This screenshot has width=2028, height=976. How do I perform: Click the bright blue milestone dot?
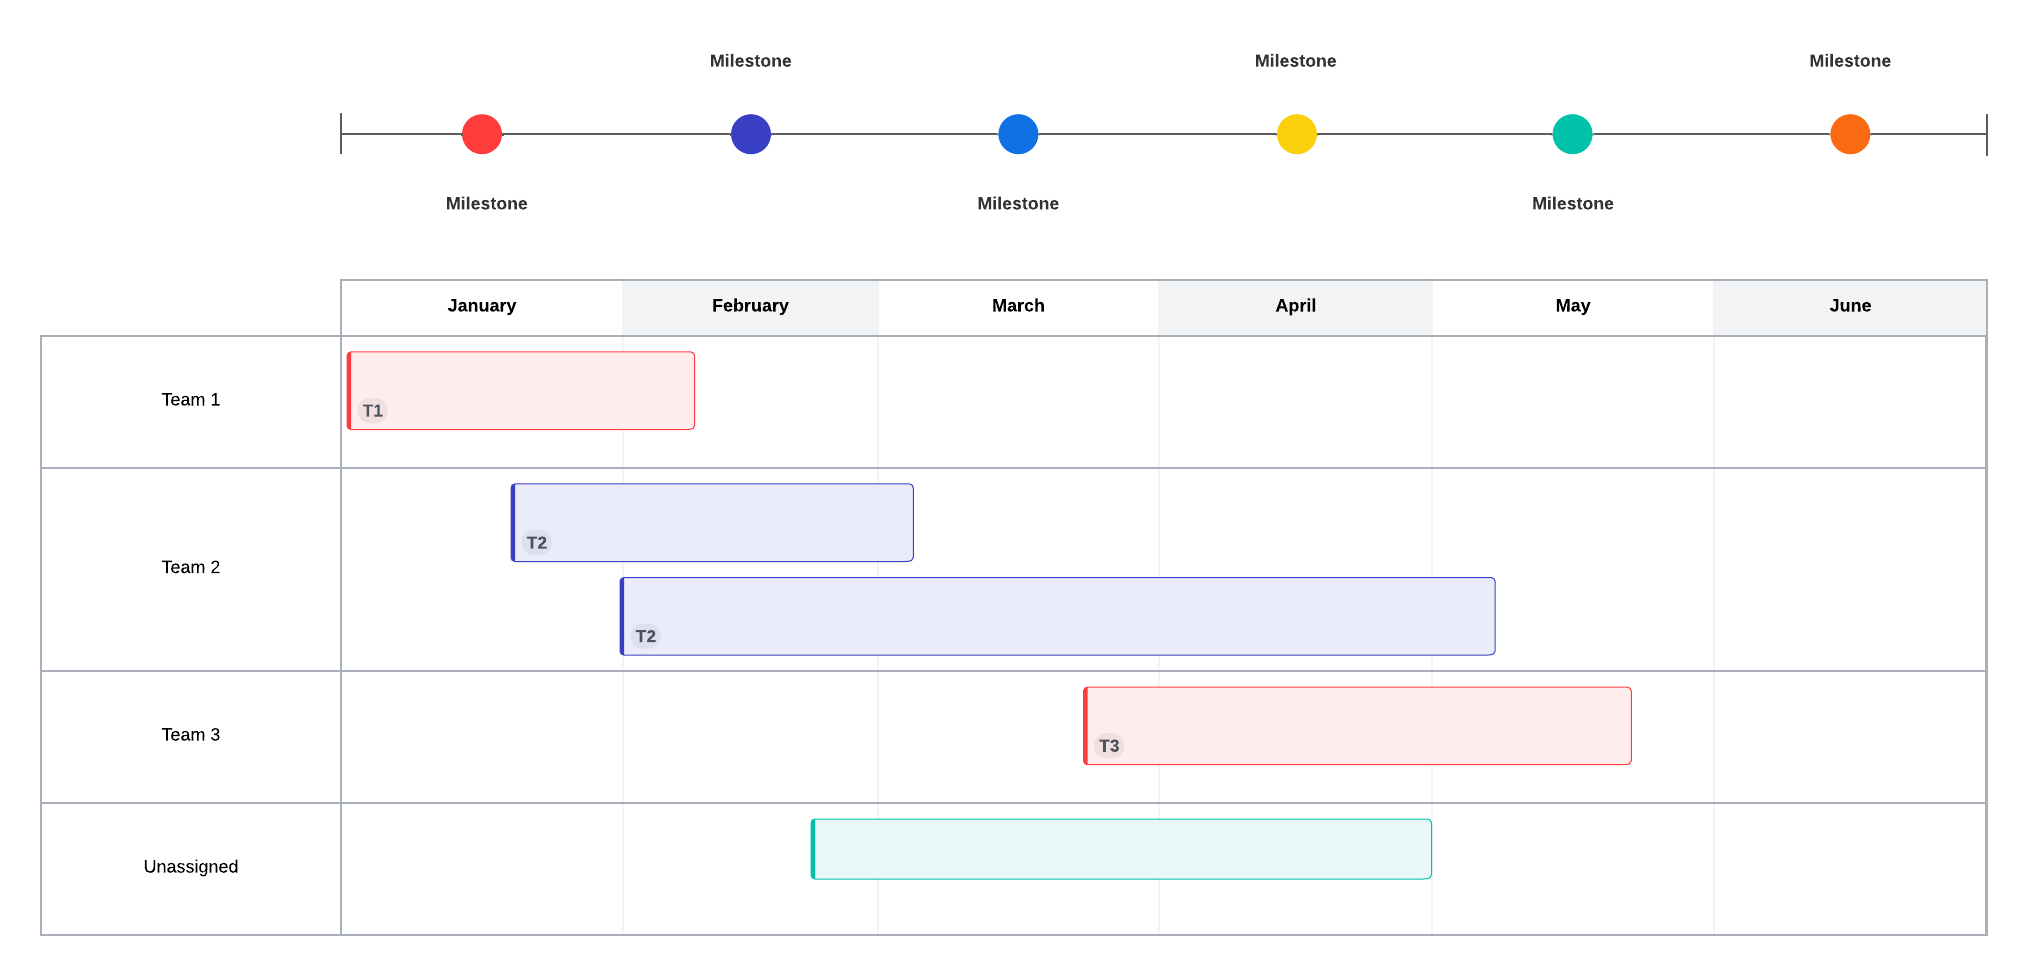point(1018,134)
